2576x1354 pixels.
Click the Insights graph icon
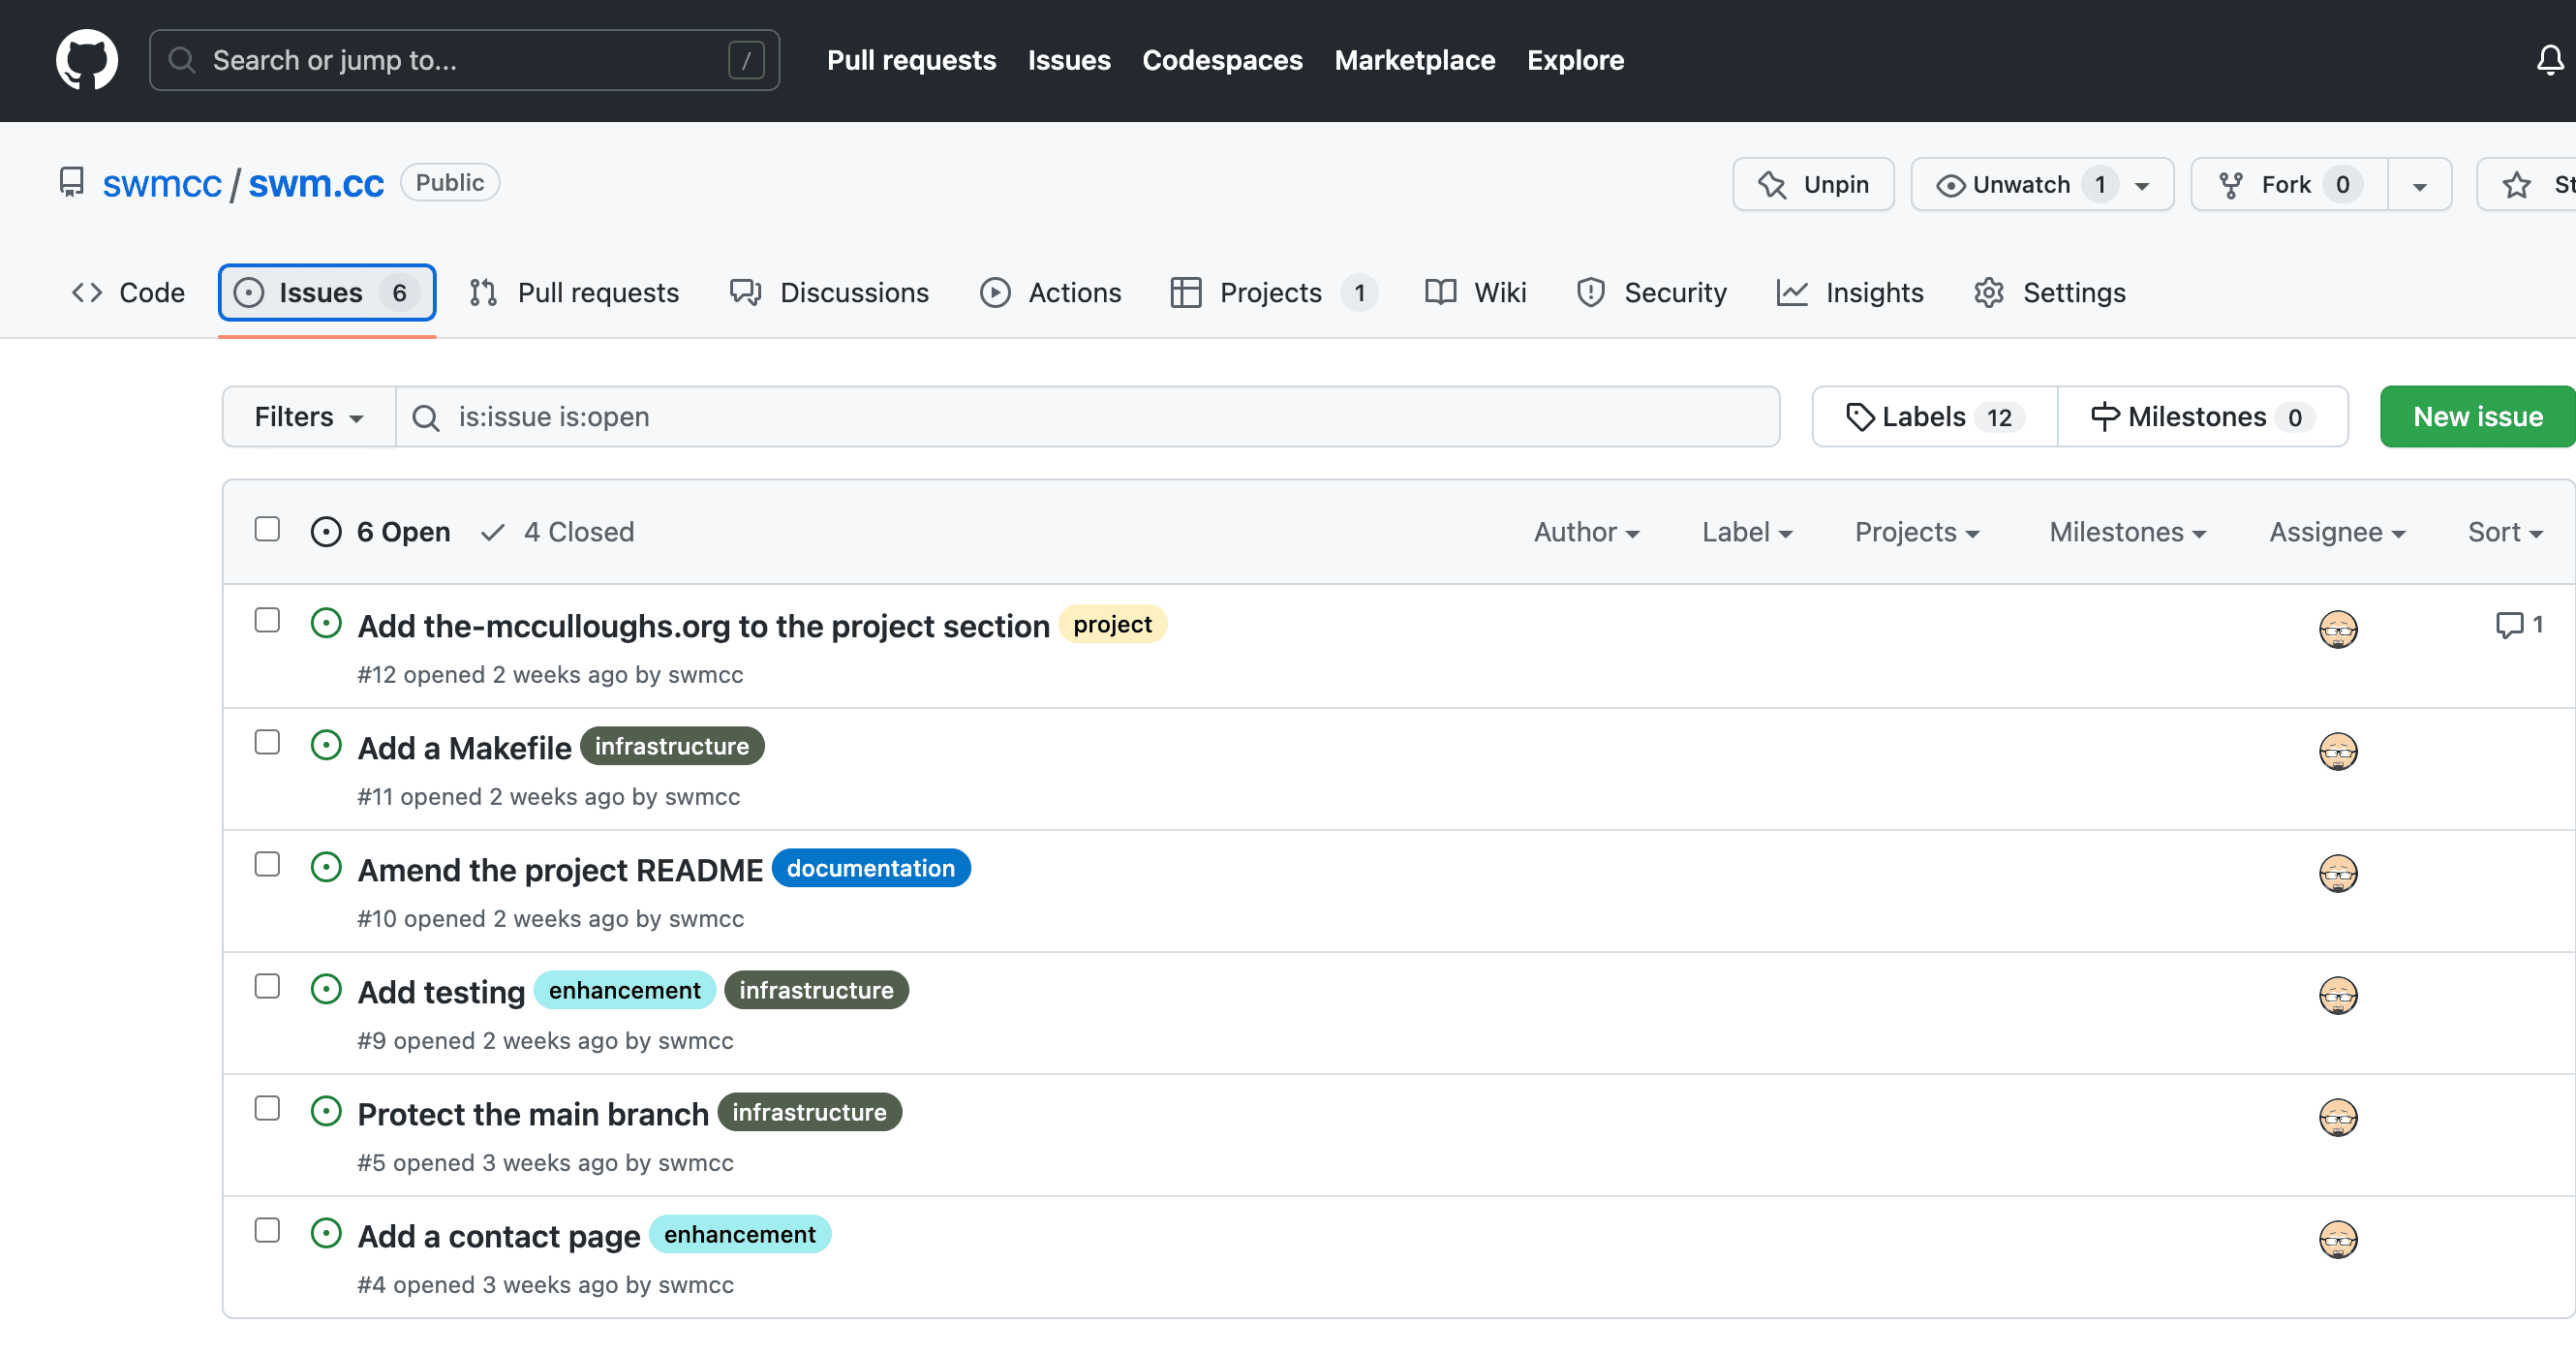pos(1793,292)
